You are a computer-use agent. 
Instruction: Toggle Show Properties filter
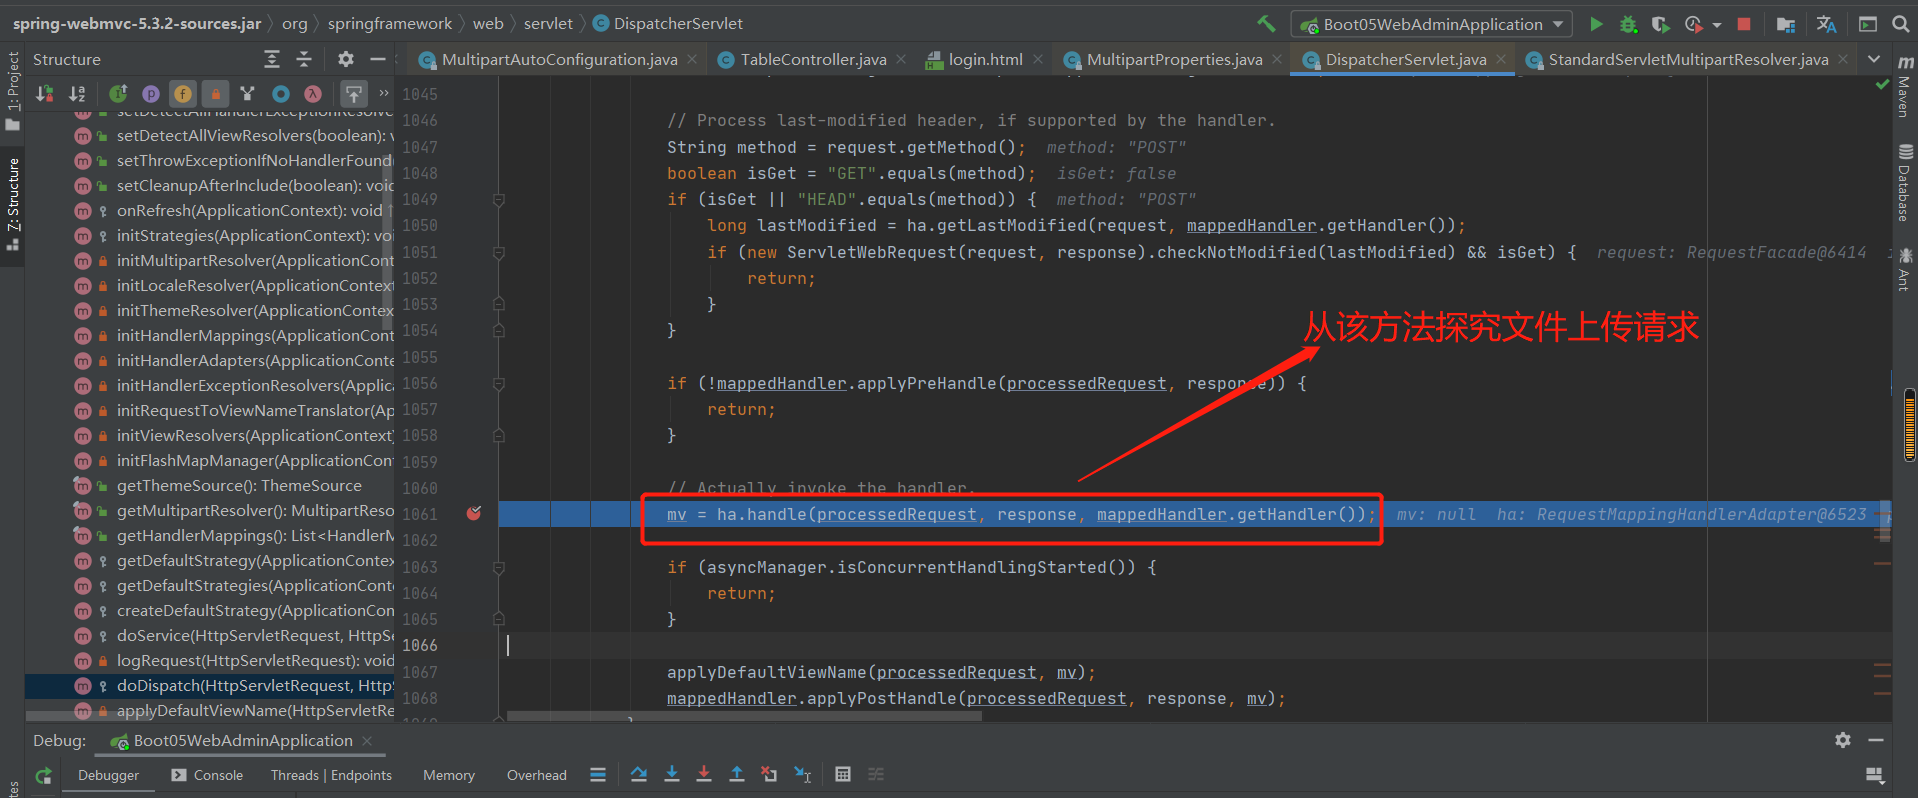151,93
